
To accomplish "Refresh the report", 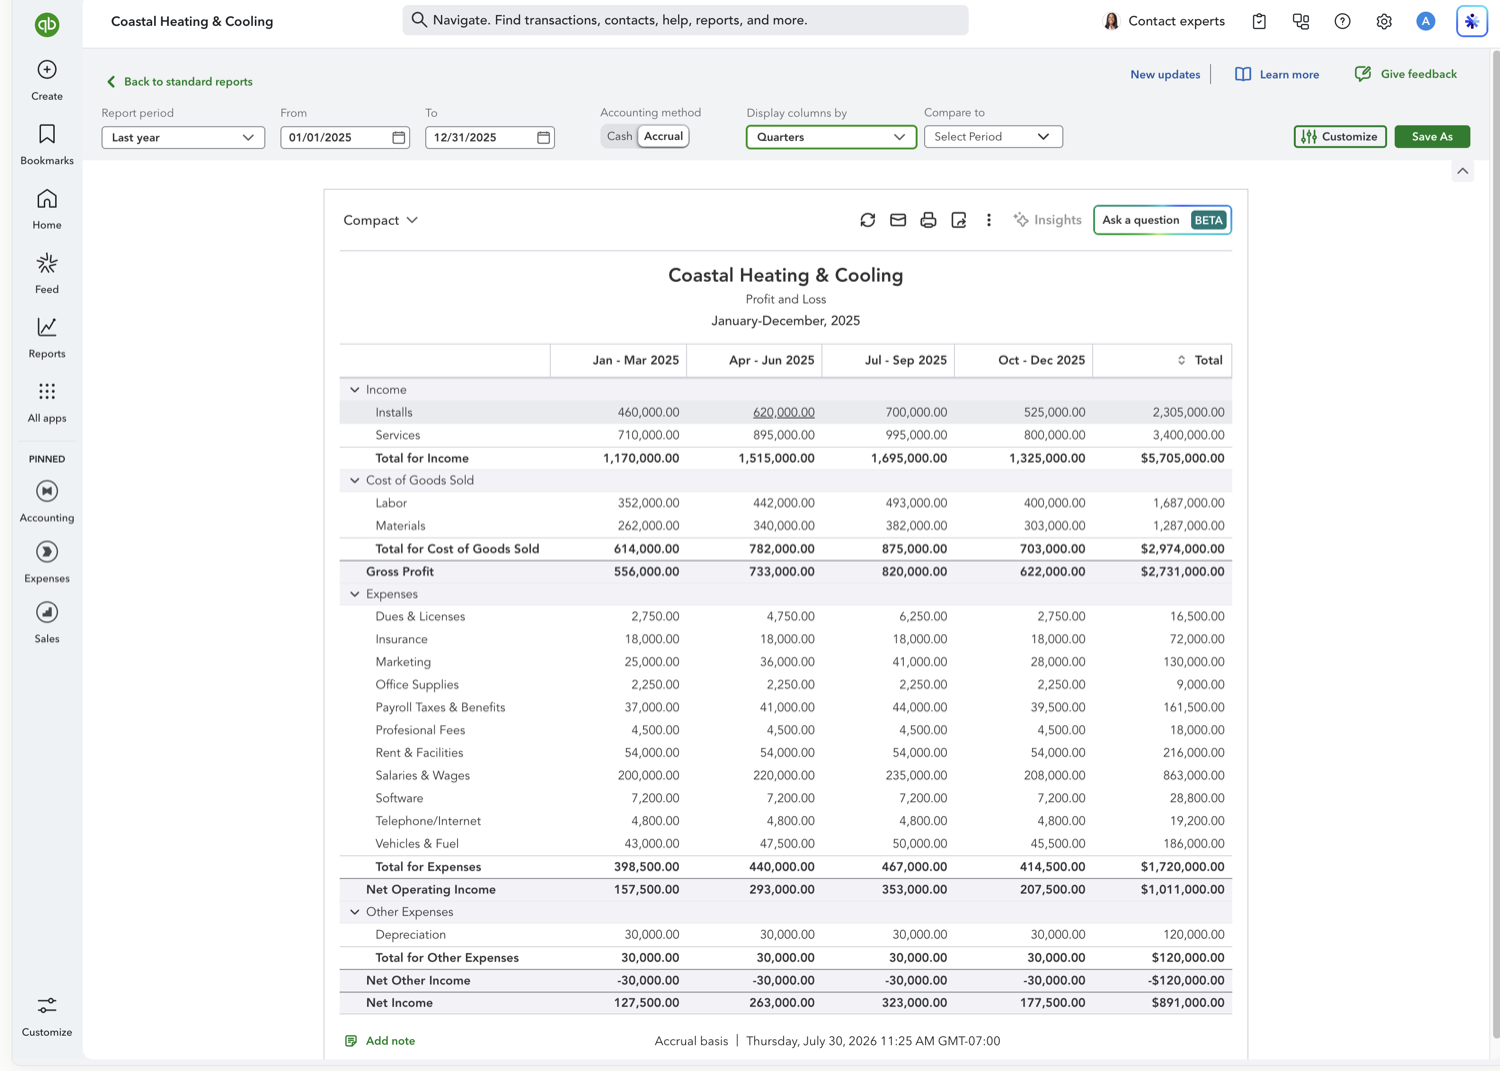I will [x=868, y=220].
